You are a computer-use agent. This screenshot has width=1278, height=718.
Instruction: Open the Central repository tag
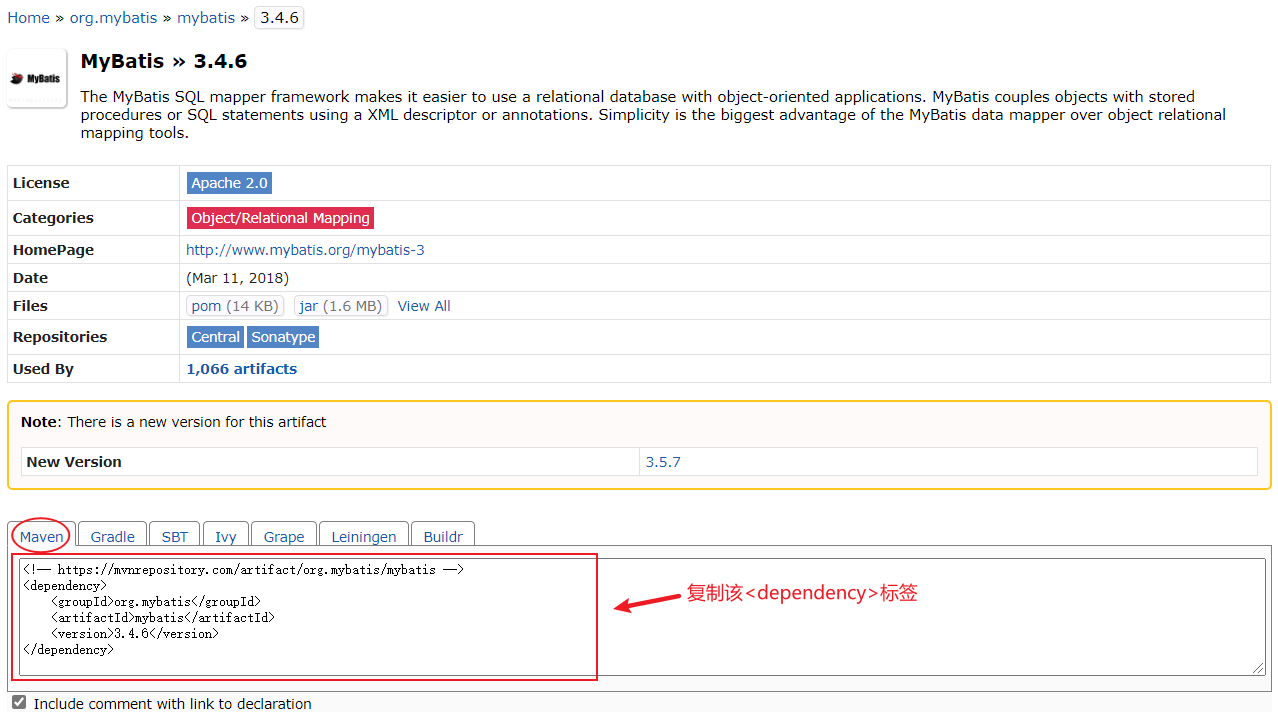pos(216,337)
